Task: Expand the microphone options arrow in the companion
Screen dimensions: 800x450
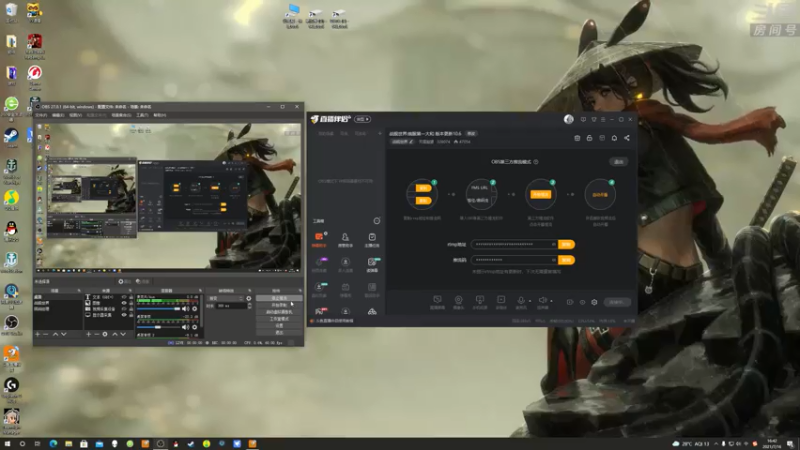Action: click(x=530, y=301)
